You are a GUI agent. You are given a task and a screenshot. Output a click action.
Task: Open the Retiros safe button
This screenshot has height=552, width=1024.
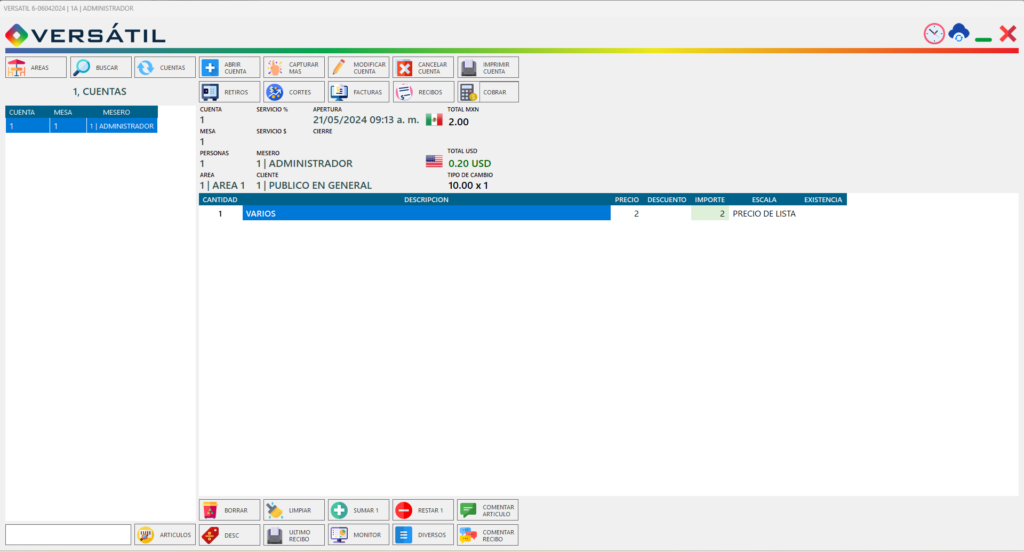[229, 92]
